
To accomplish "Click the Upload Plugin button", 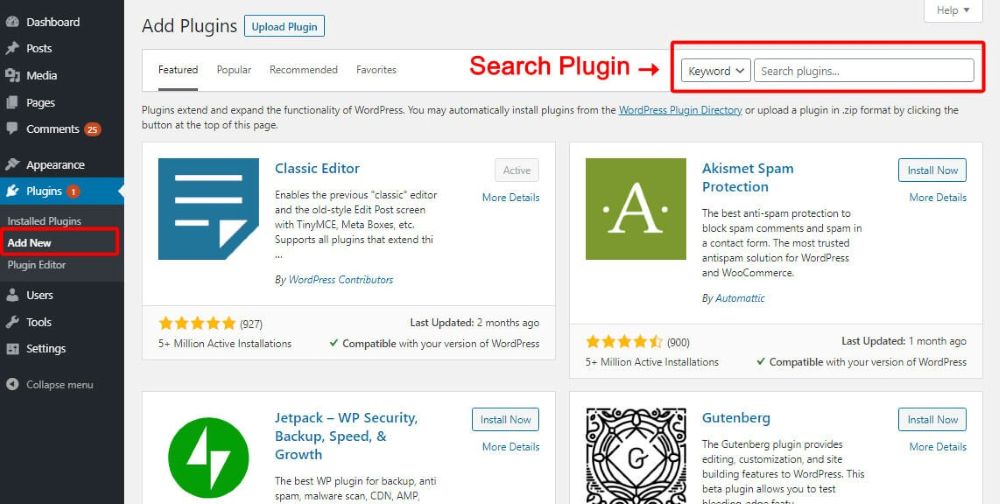I will 284,27.
